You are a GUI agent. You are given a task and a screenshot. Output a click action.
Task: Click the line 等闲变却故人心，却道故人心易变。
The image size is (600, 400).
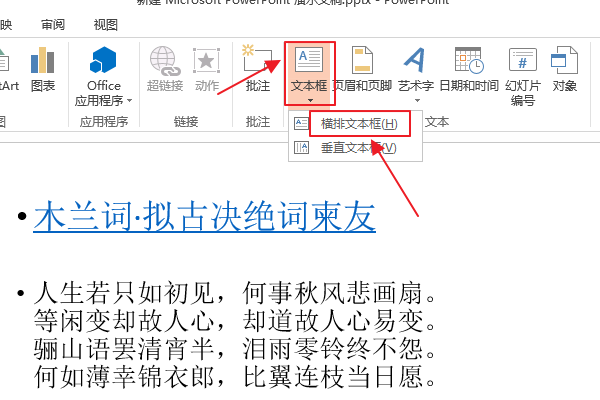point(235,321)
